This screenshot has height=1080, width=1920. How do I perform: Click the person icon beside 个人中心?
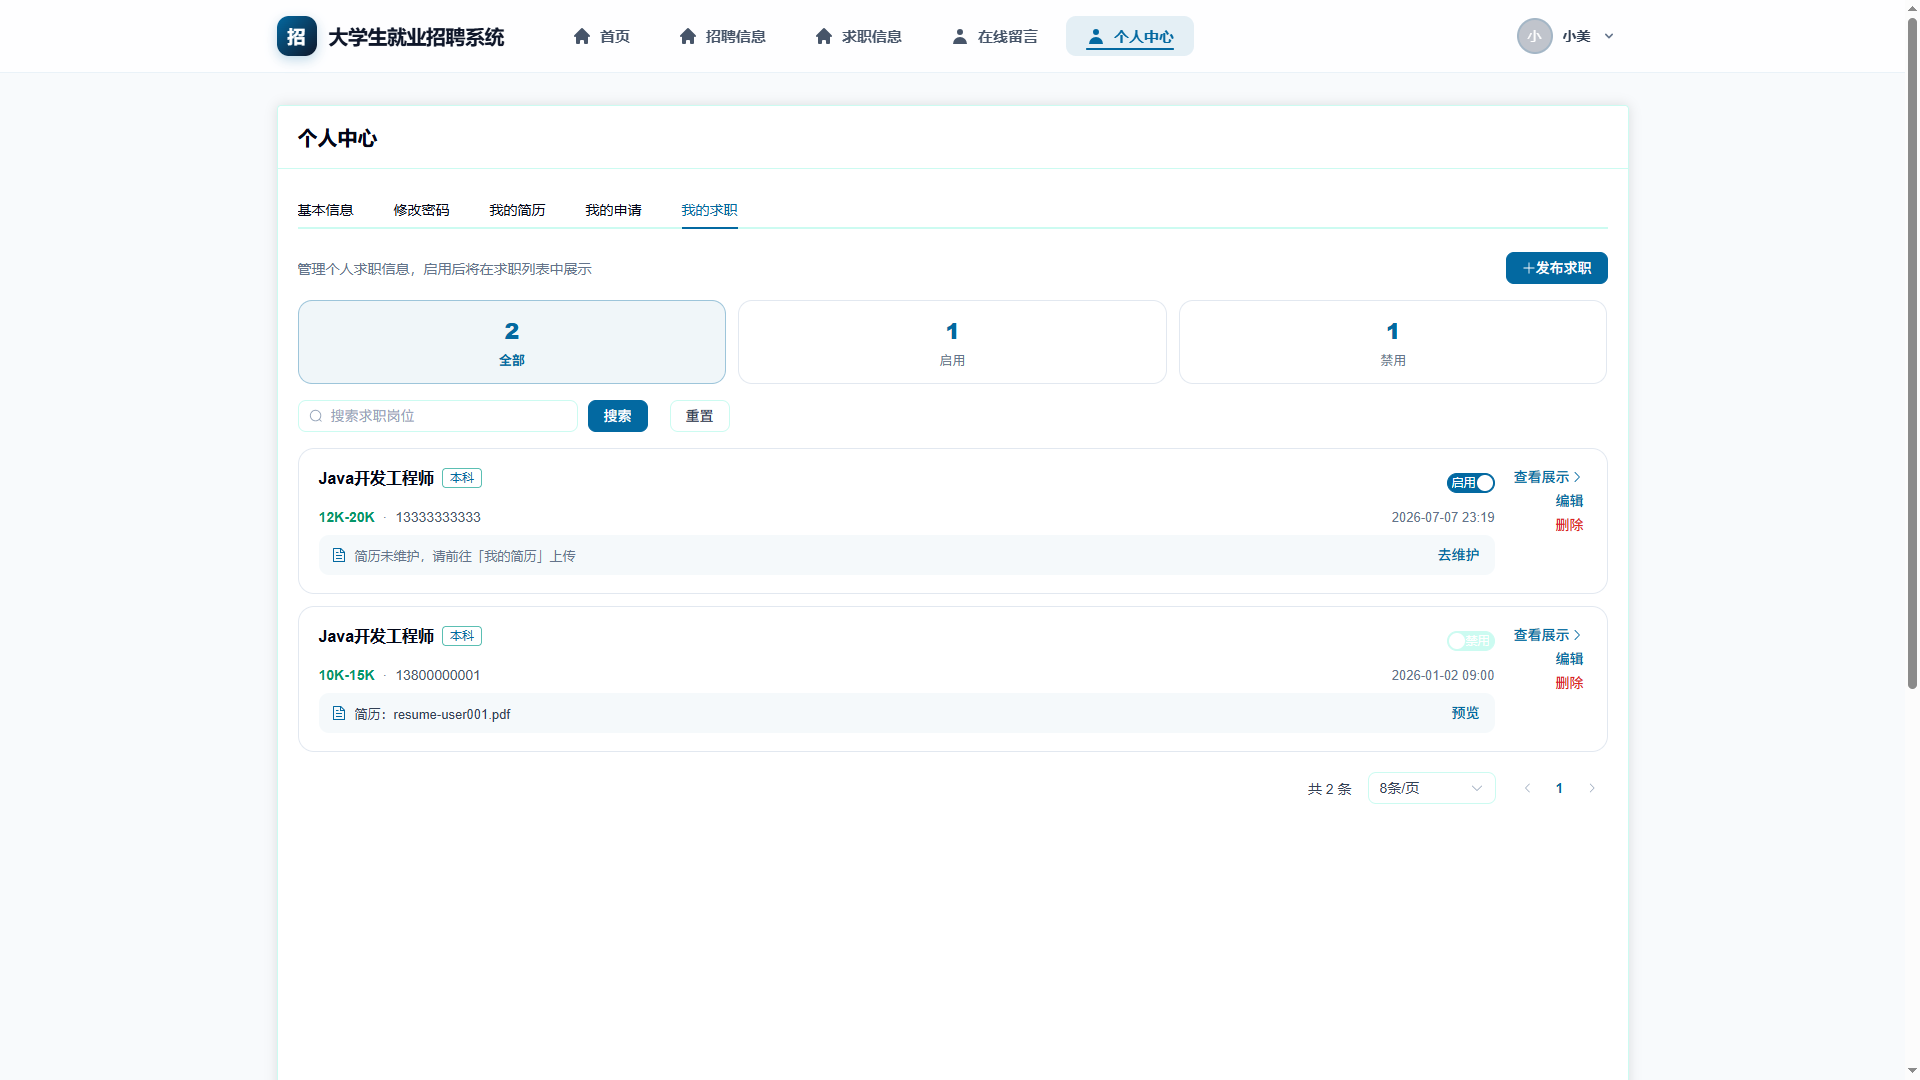[1096, 36]
